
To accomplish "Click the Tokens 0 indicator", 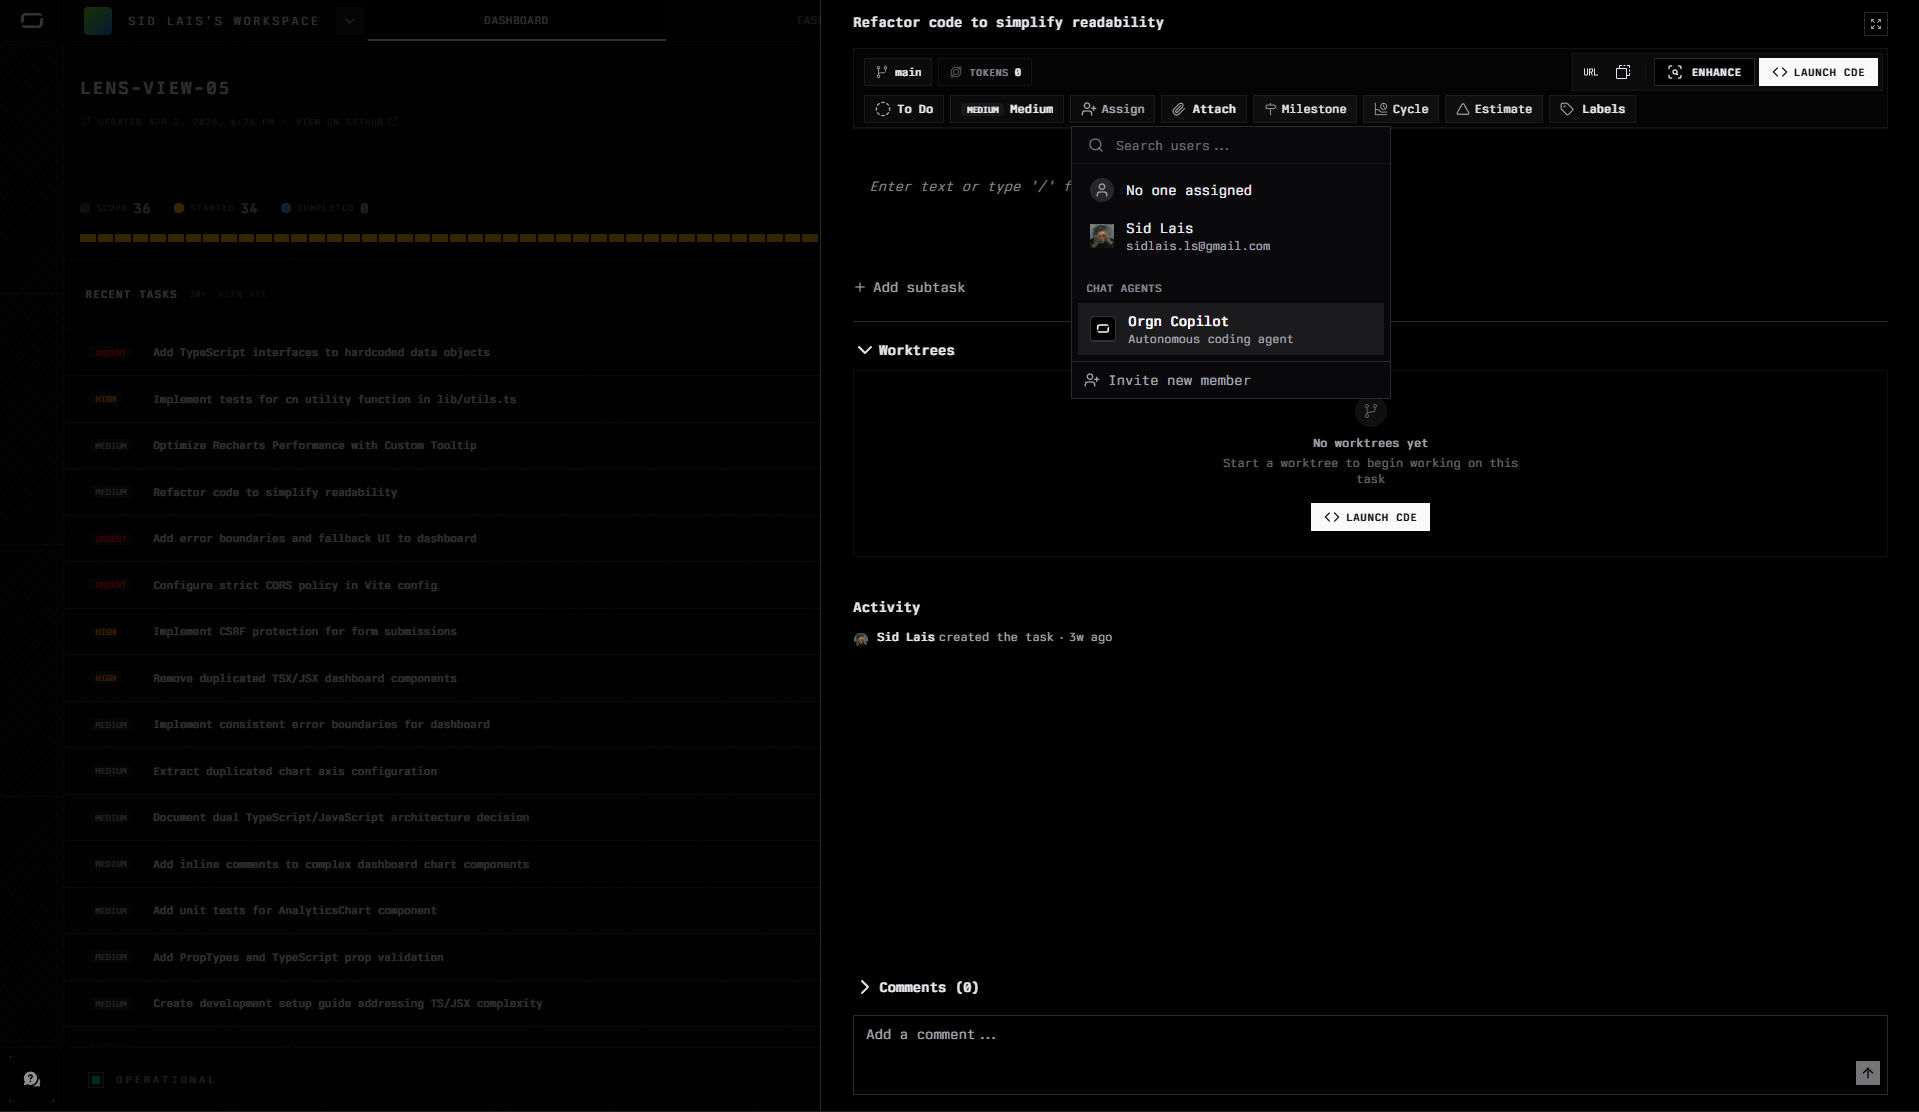I will (x=985, y=72).
